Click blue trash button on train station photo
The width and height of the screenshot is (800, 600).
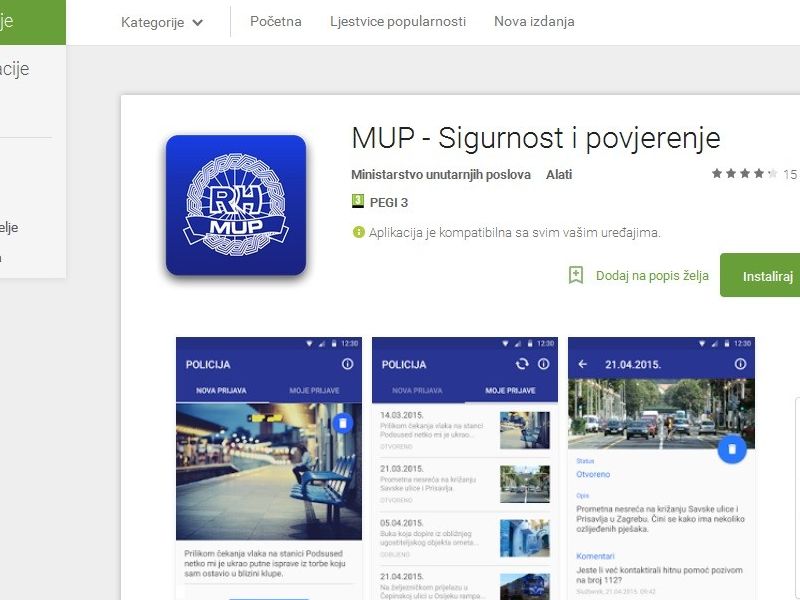click(x=343, y=423)
